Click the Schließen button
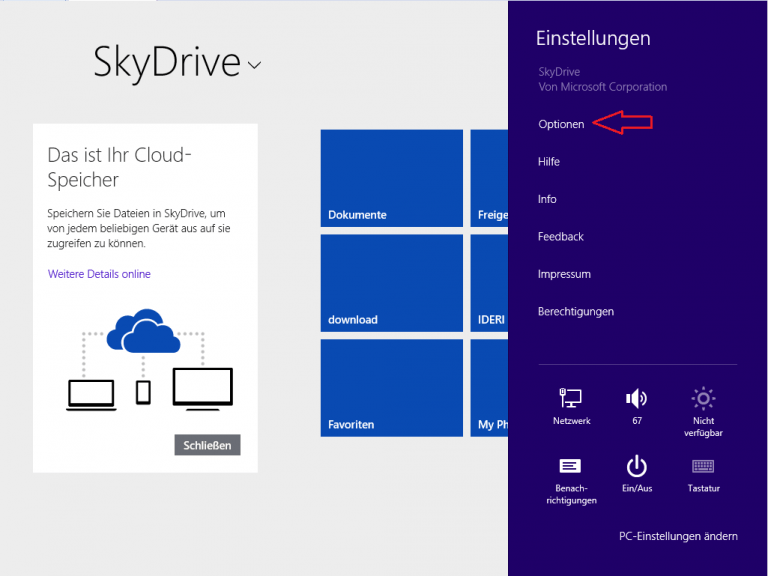 click(207, 445)
